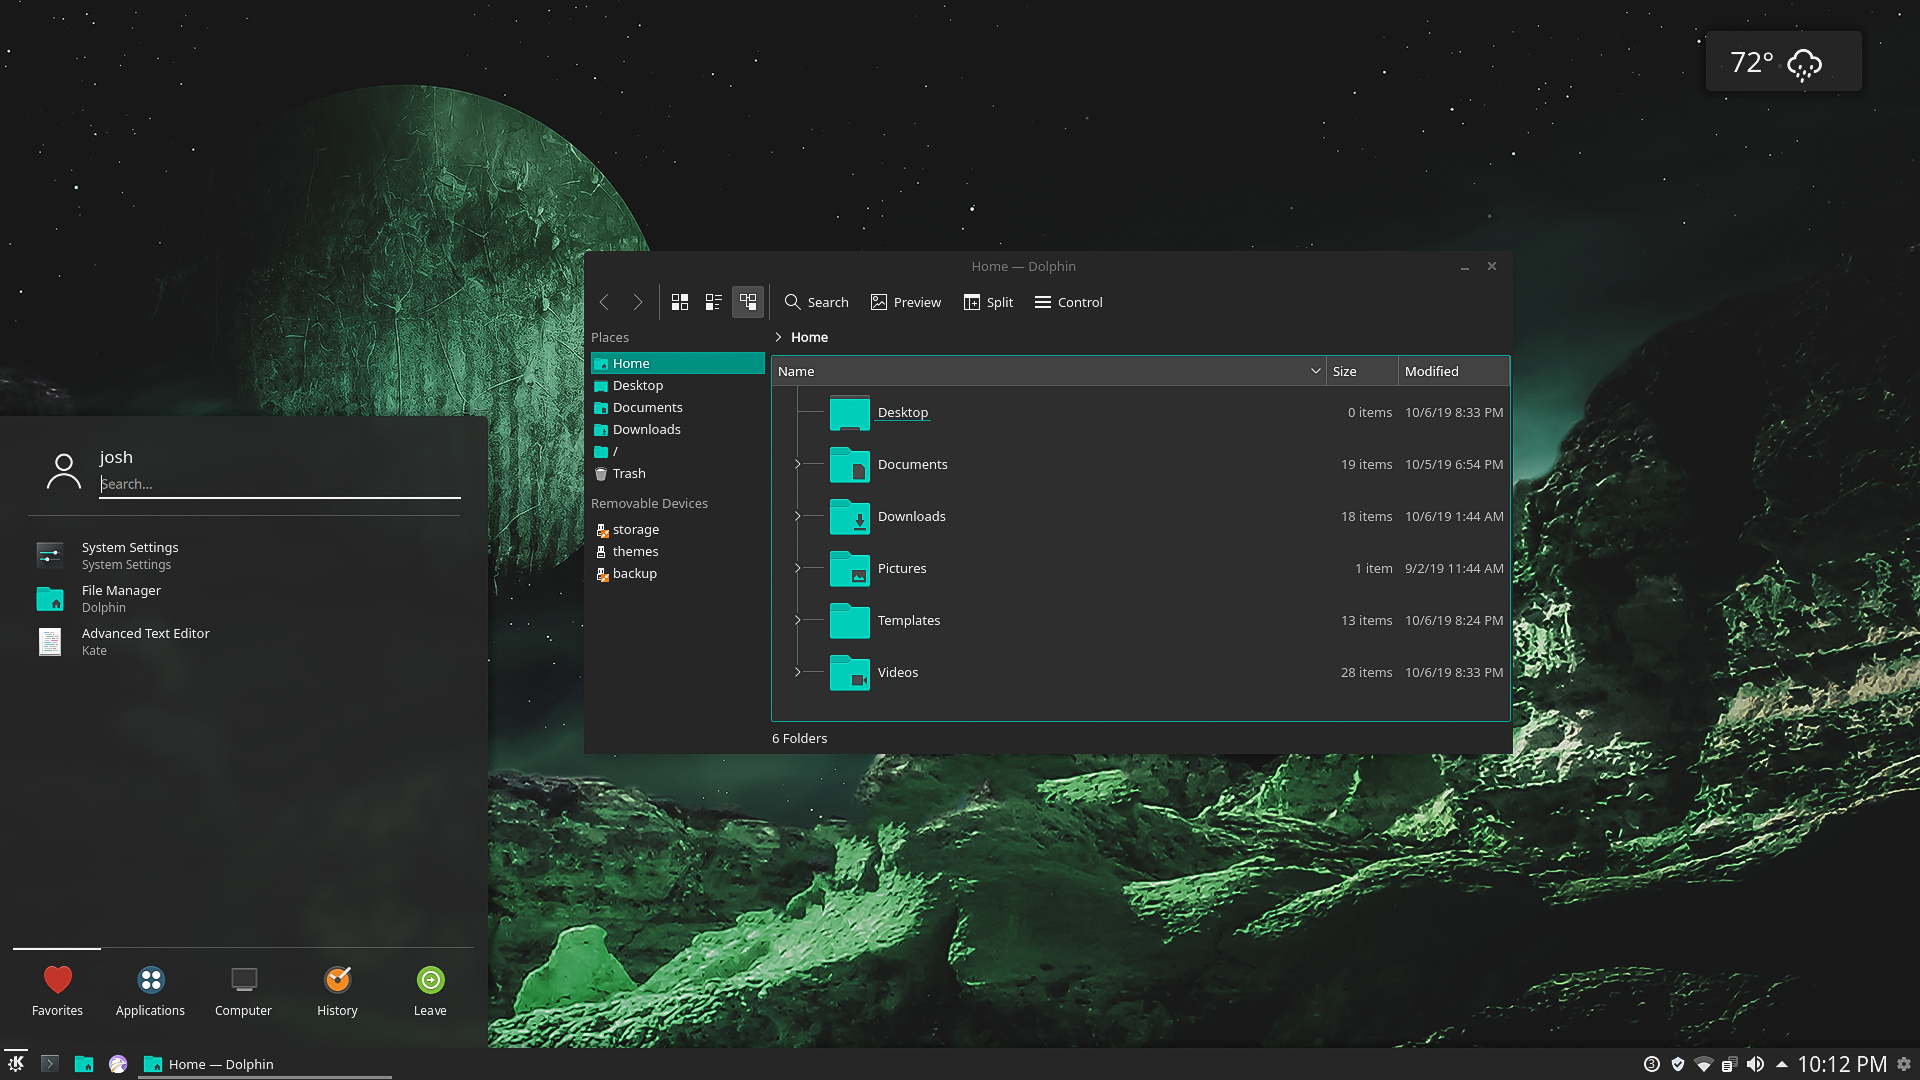Viewport: 1920px width, 1080px height.
Task: Select the Videos folder icon
Action: [x=850, y=673]
